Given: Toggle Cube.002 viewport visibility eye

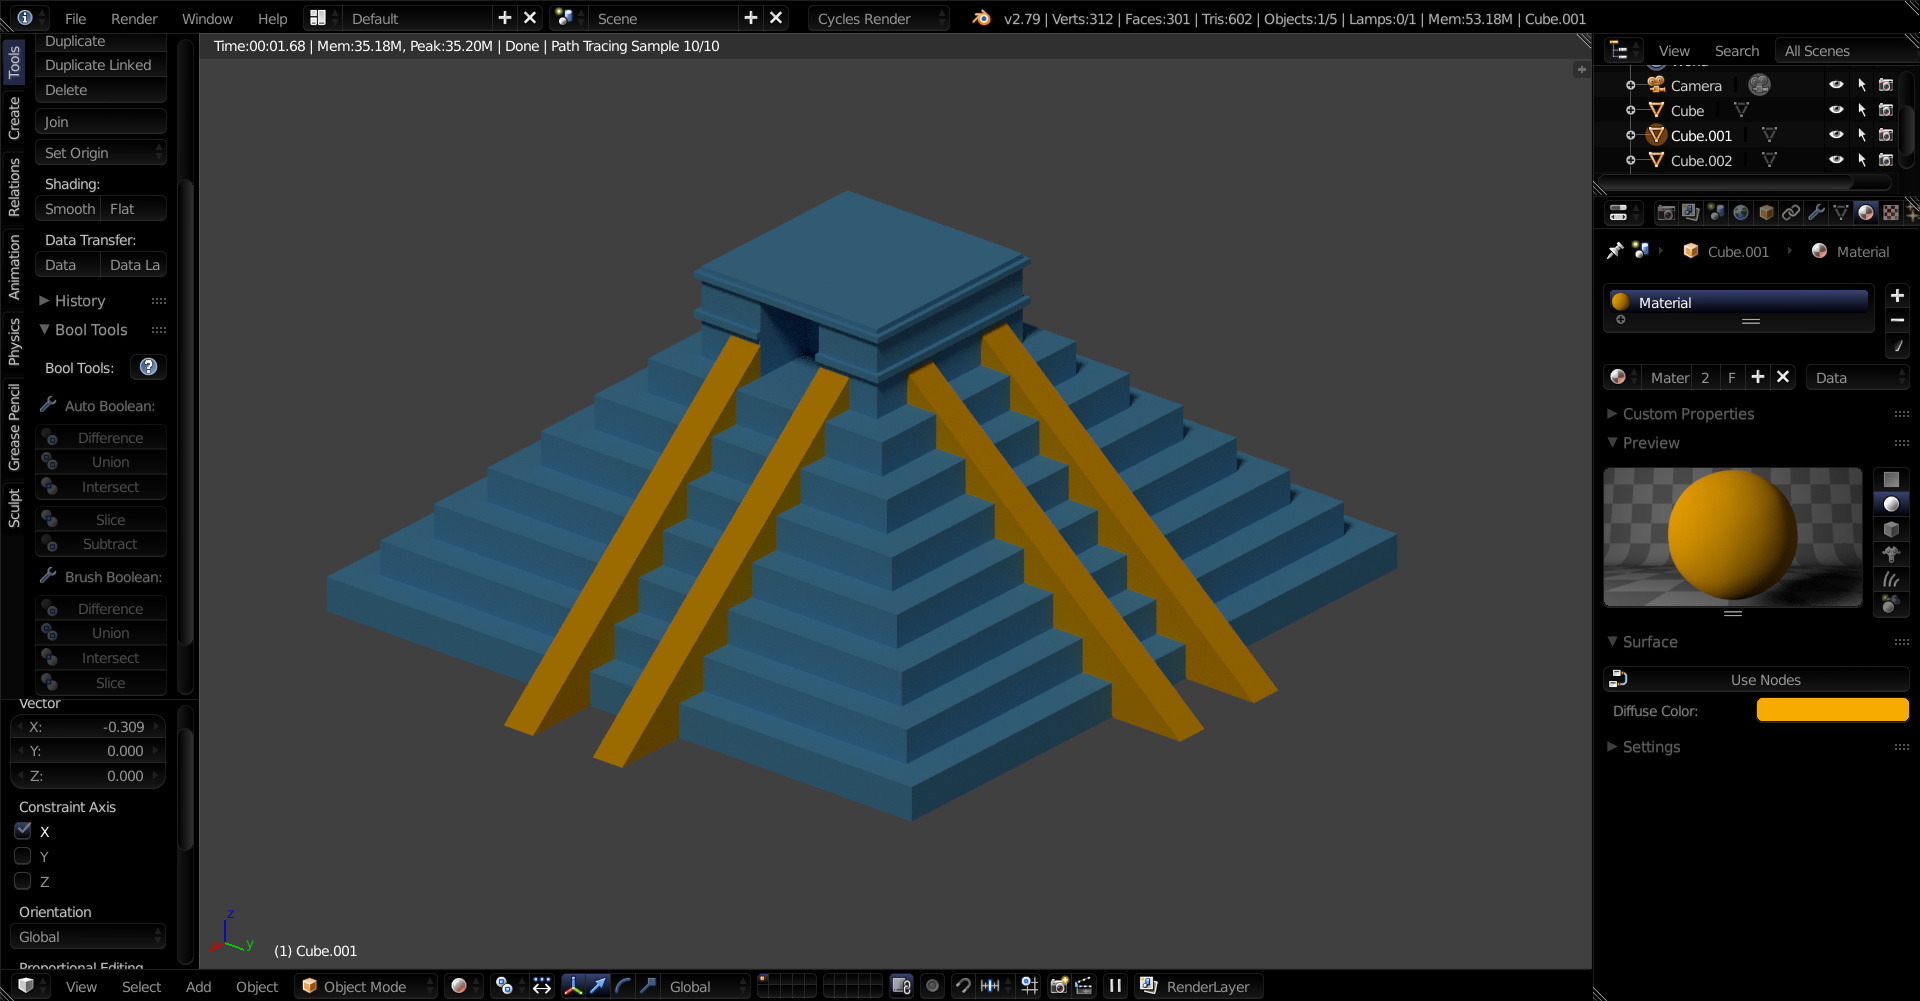Looking at the screenshot, I should pyautogui.click(x=1836, y=160).
